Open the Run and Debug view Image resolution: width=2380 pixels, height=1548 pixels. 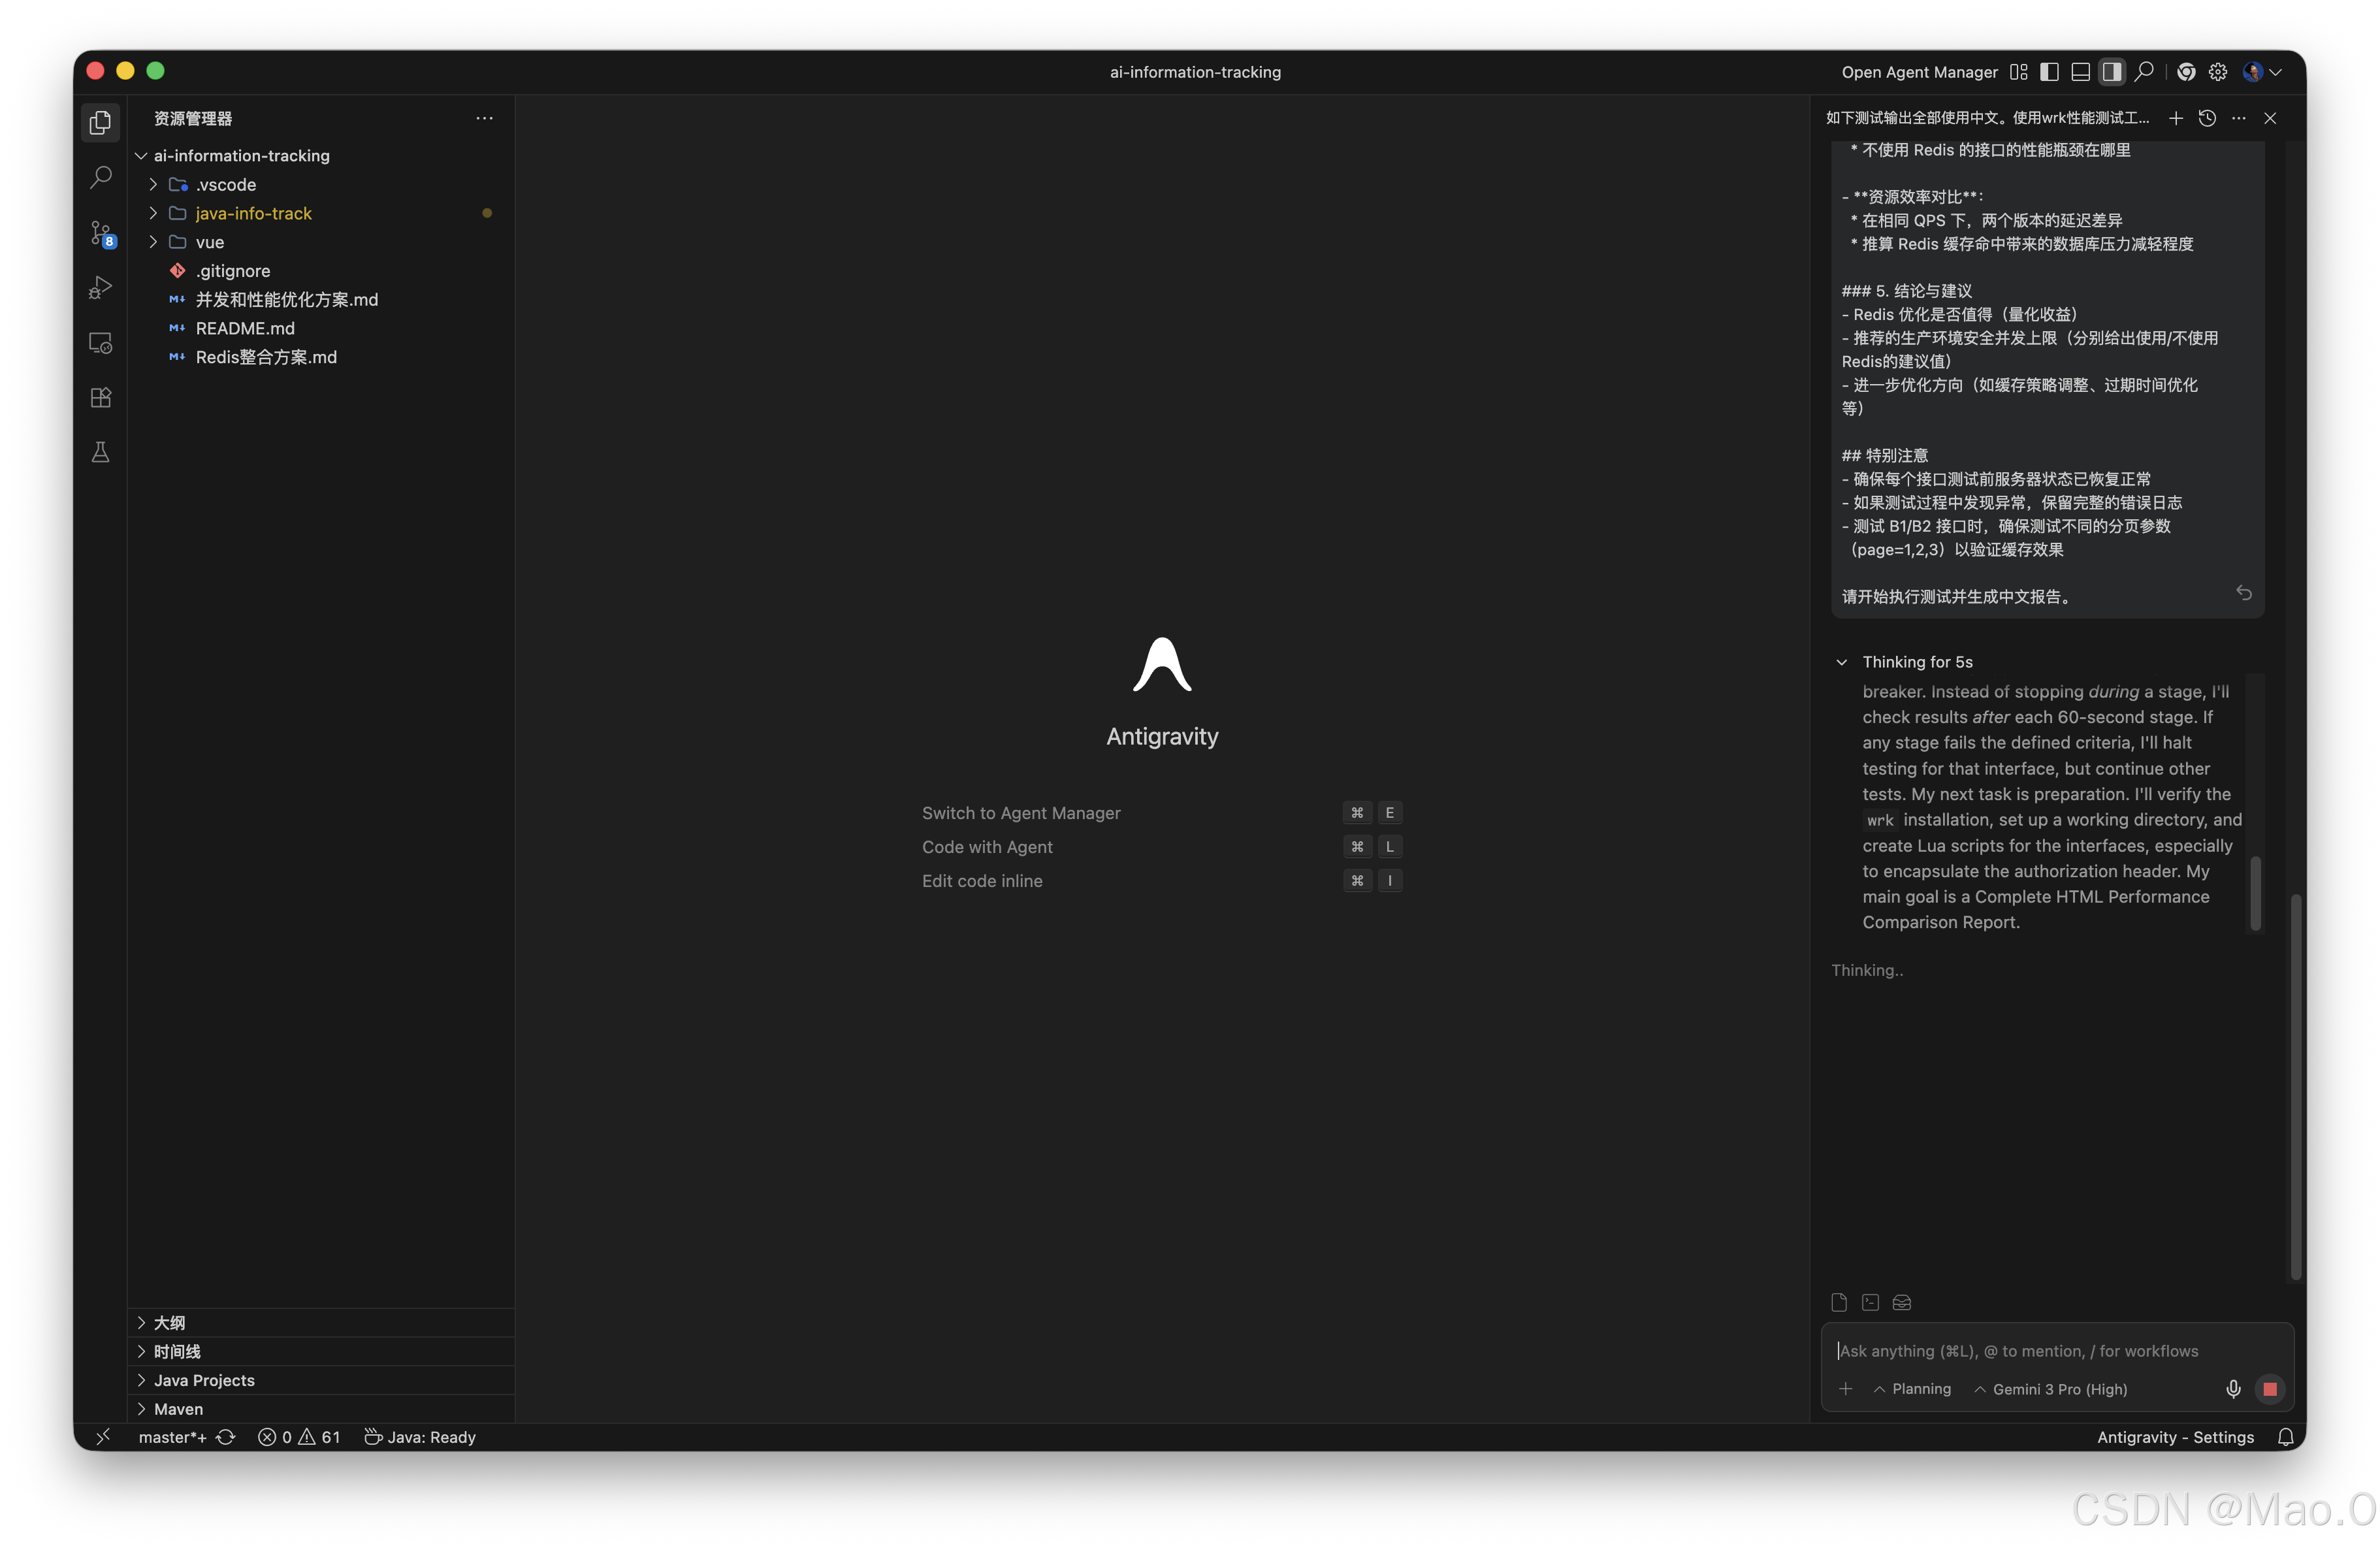pos(100,288)
